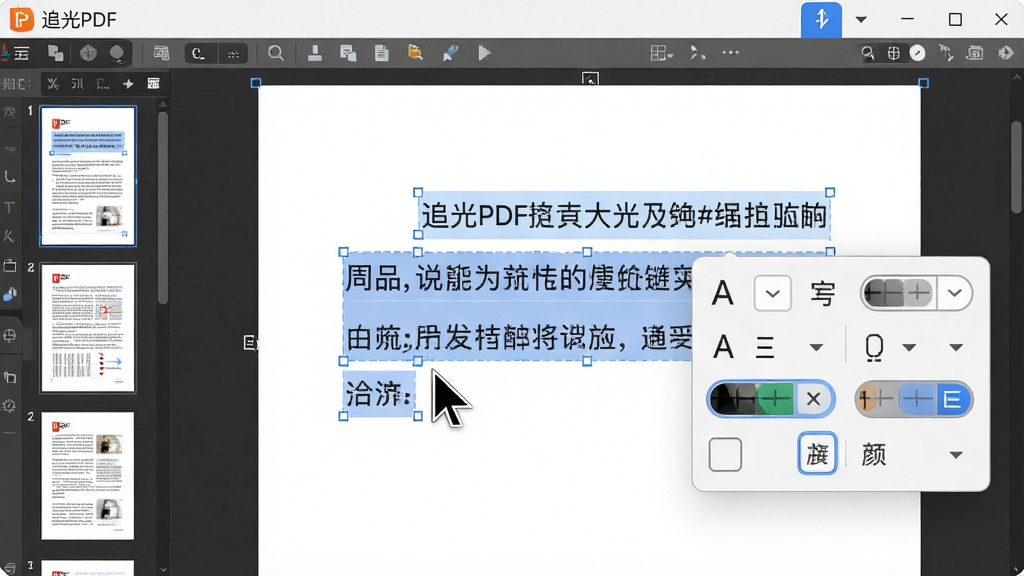Click the blue highlighted title bar button

coord(821,20)
